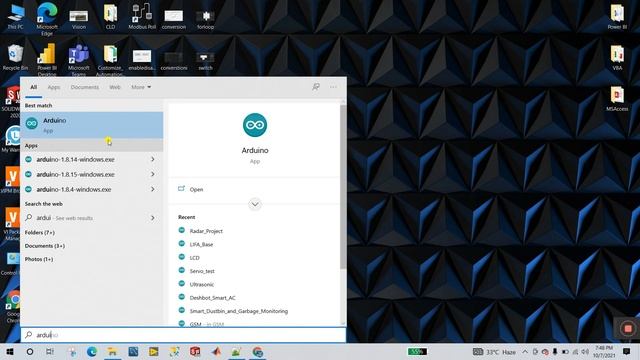This screenshot has width=640, height=360.
Task: Launch Microsoft Teams desktop shortcut
Action: pyautogui.click(x=79, y=59)
